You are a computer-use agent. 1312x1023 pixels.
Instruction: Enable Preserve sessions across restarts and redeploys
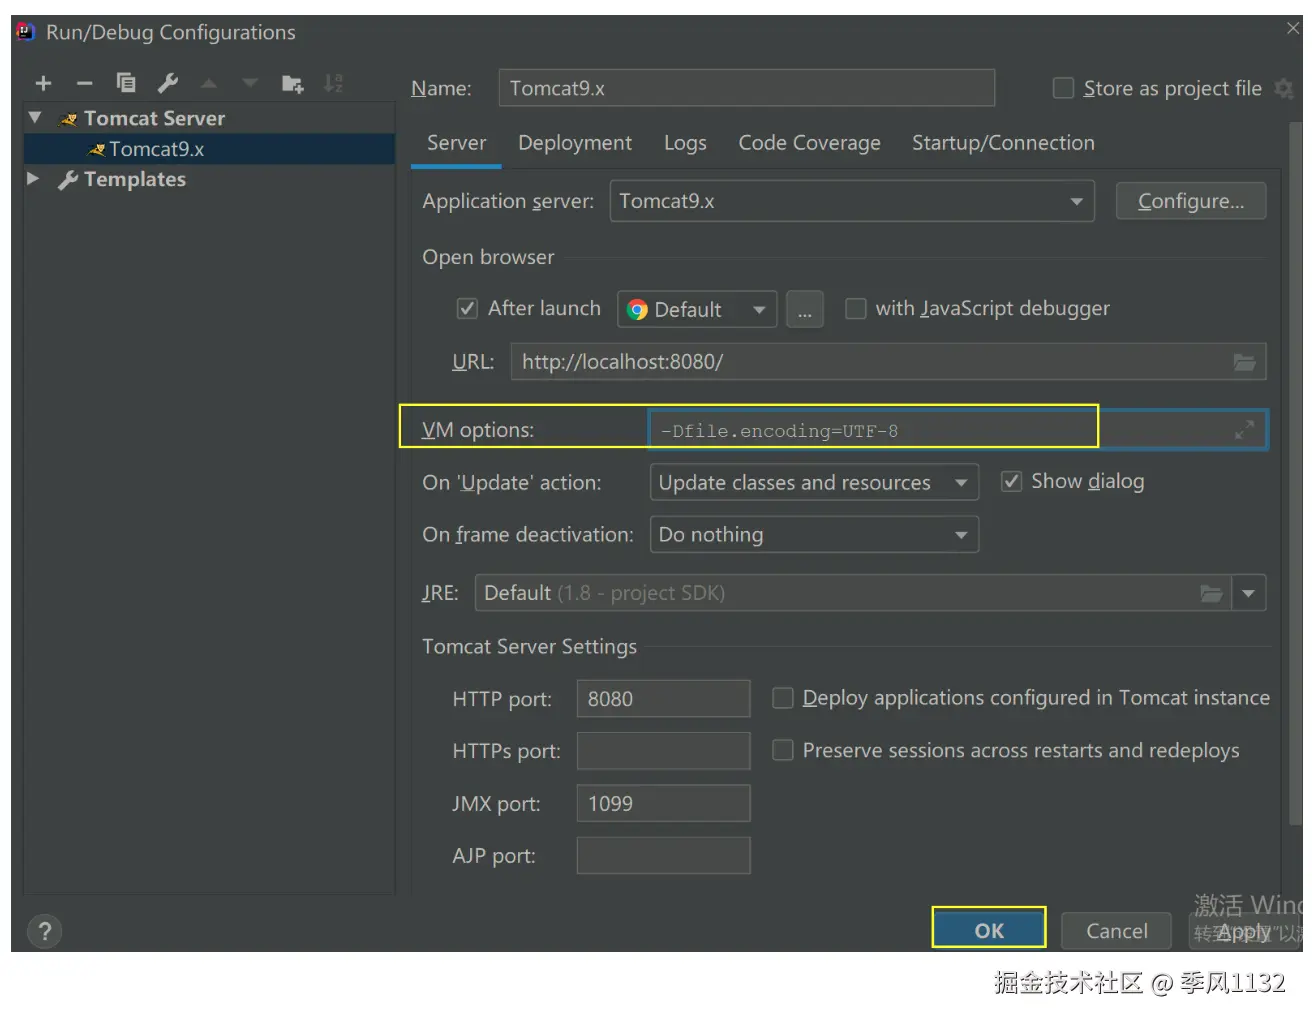pos(783,749)
